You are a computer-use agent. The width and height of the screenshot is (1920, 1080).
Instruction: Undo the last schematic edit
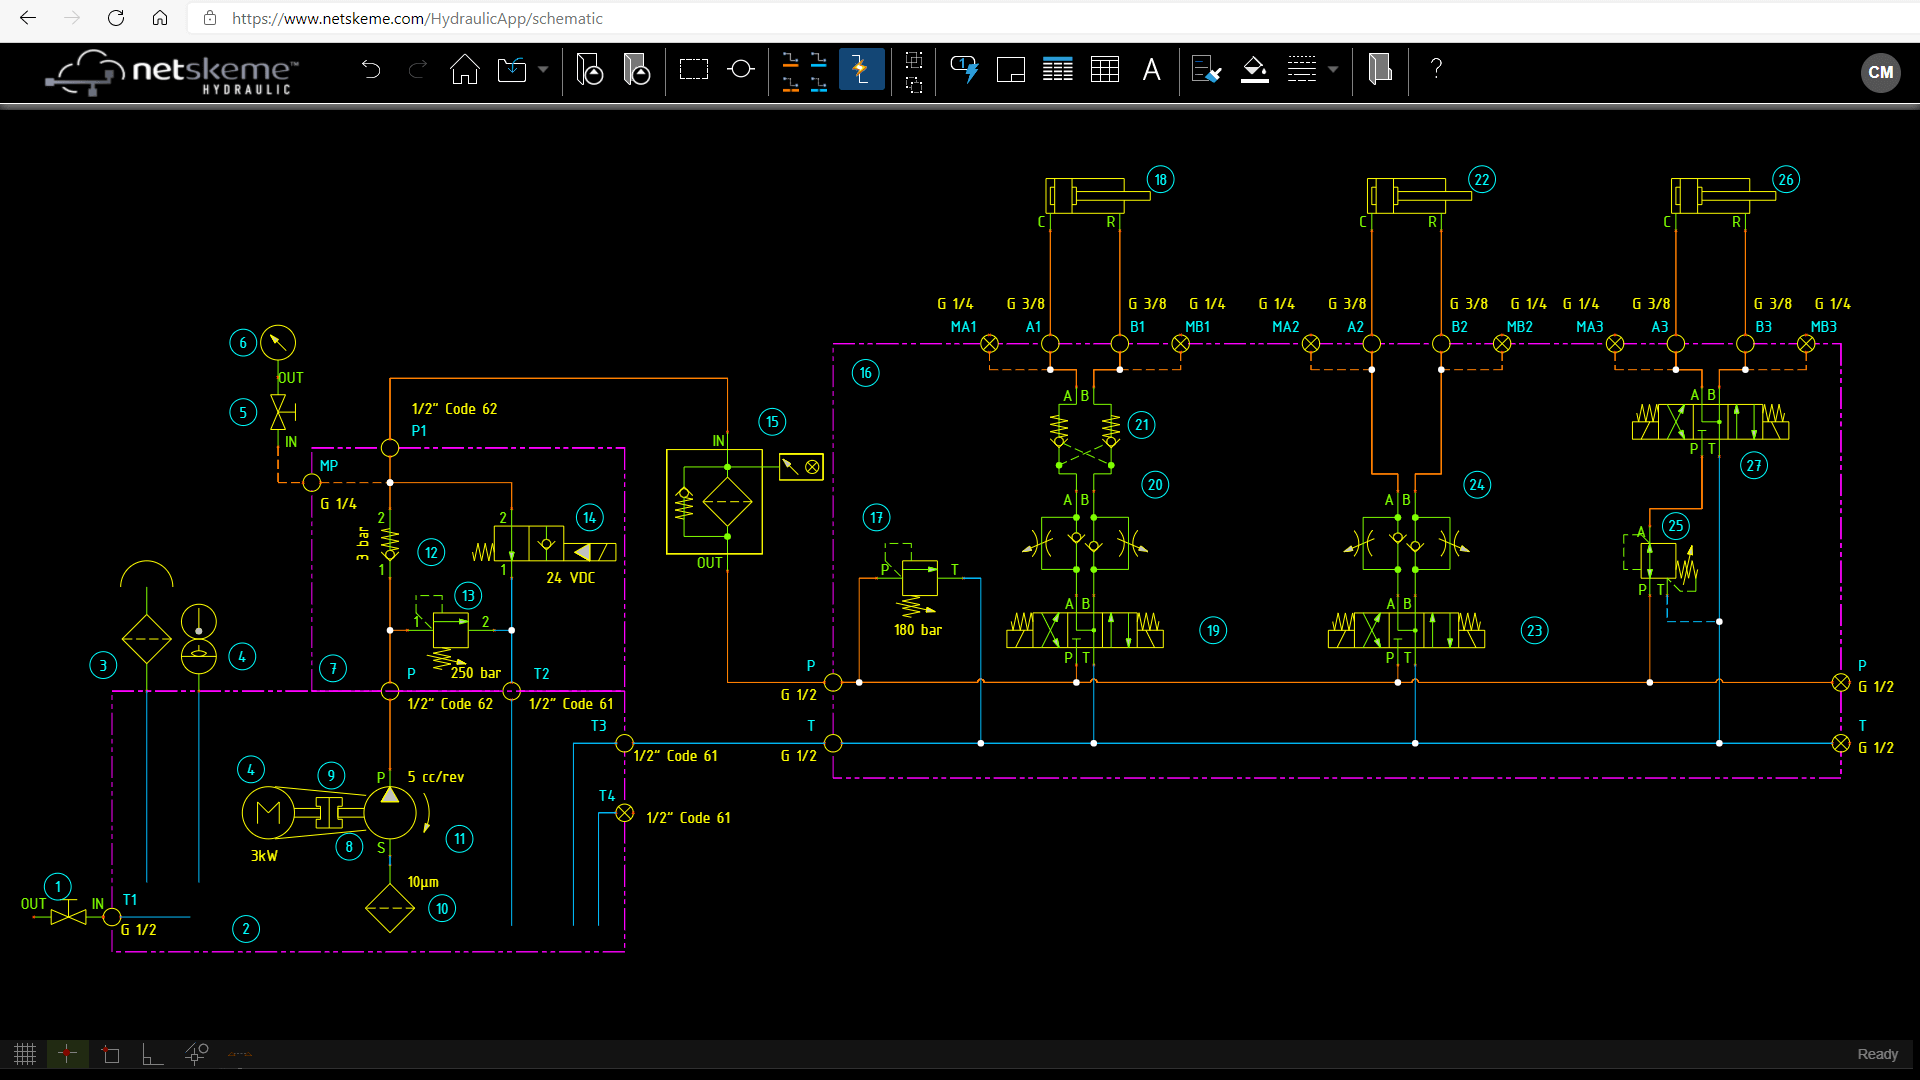click(371, 69)
